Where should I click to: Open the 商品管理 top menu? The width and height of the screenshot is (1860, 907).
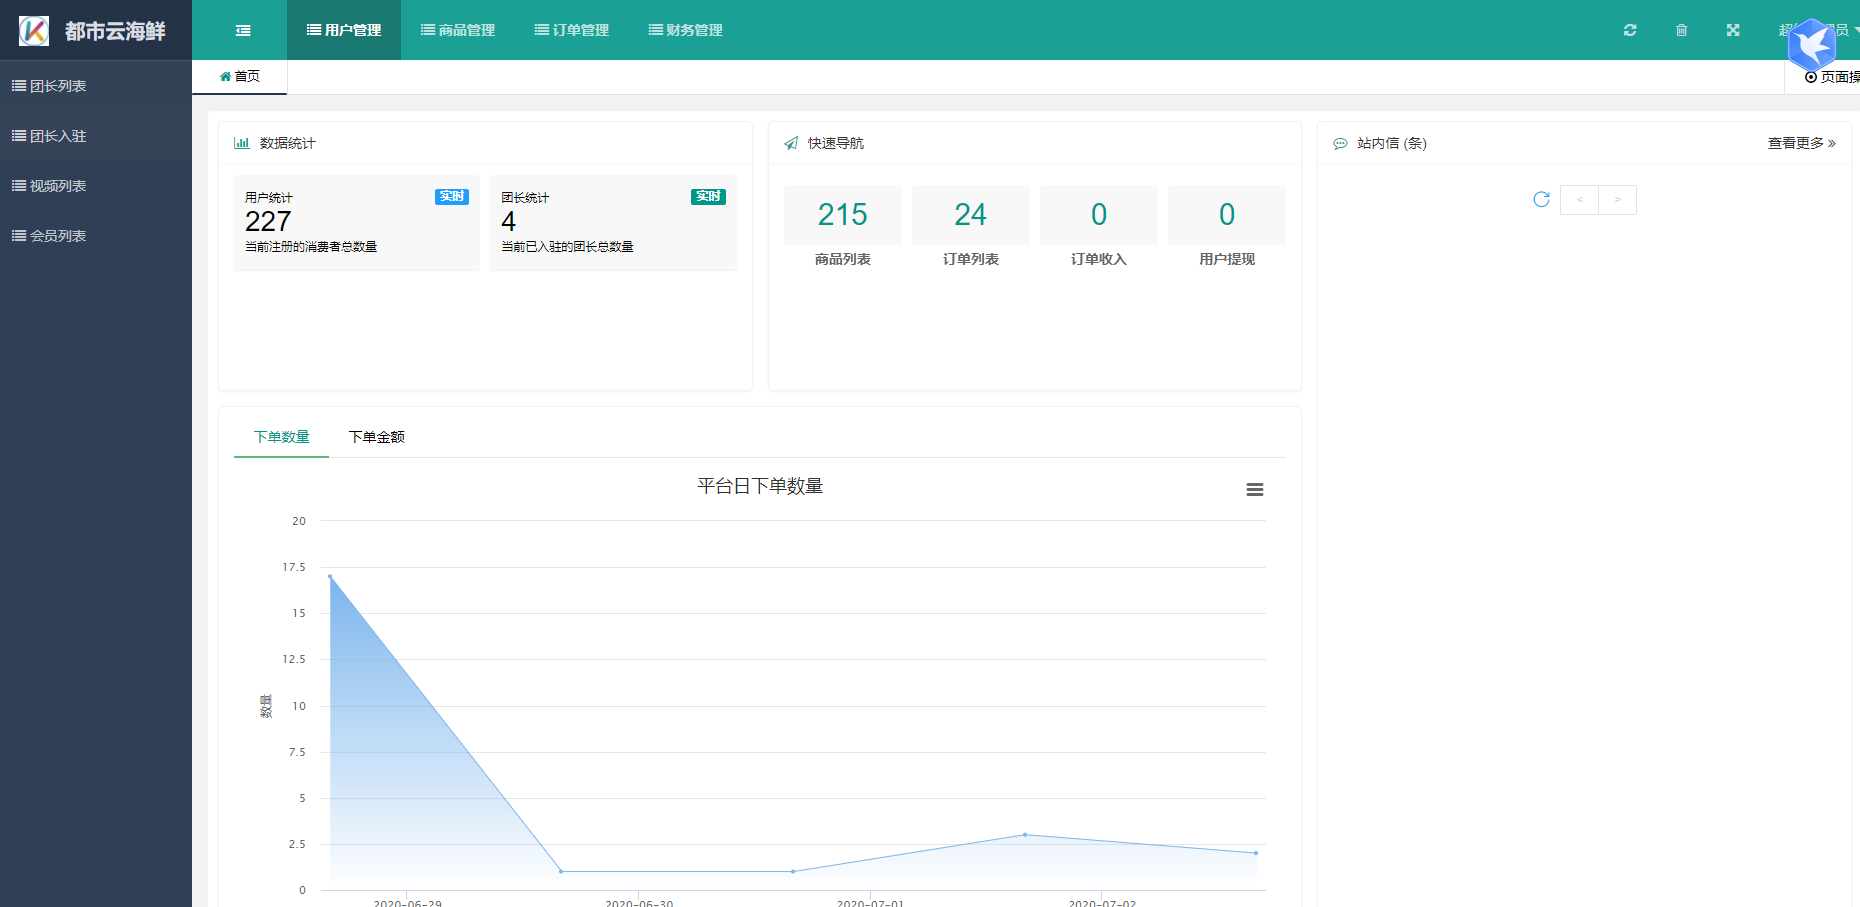coord(458,30)
